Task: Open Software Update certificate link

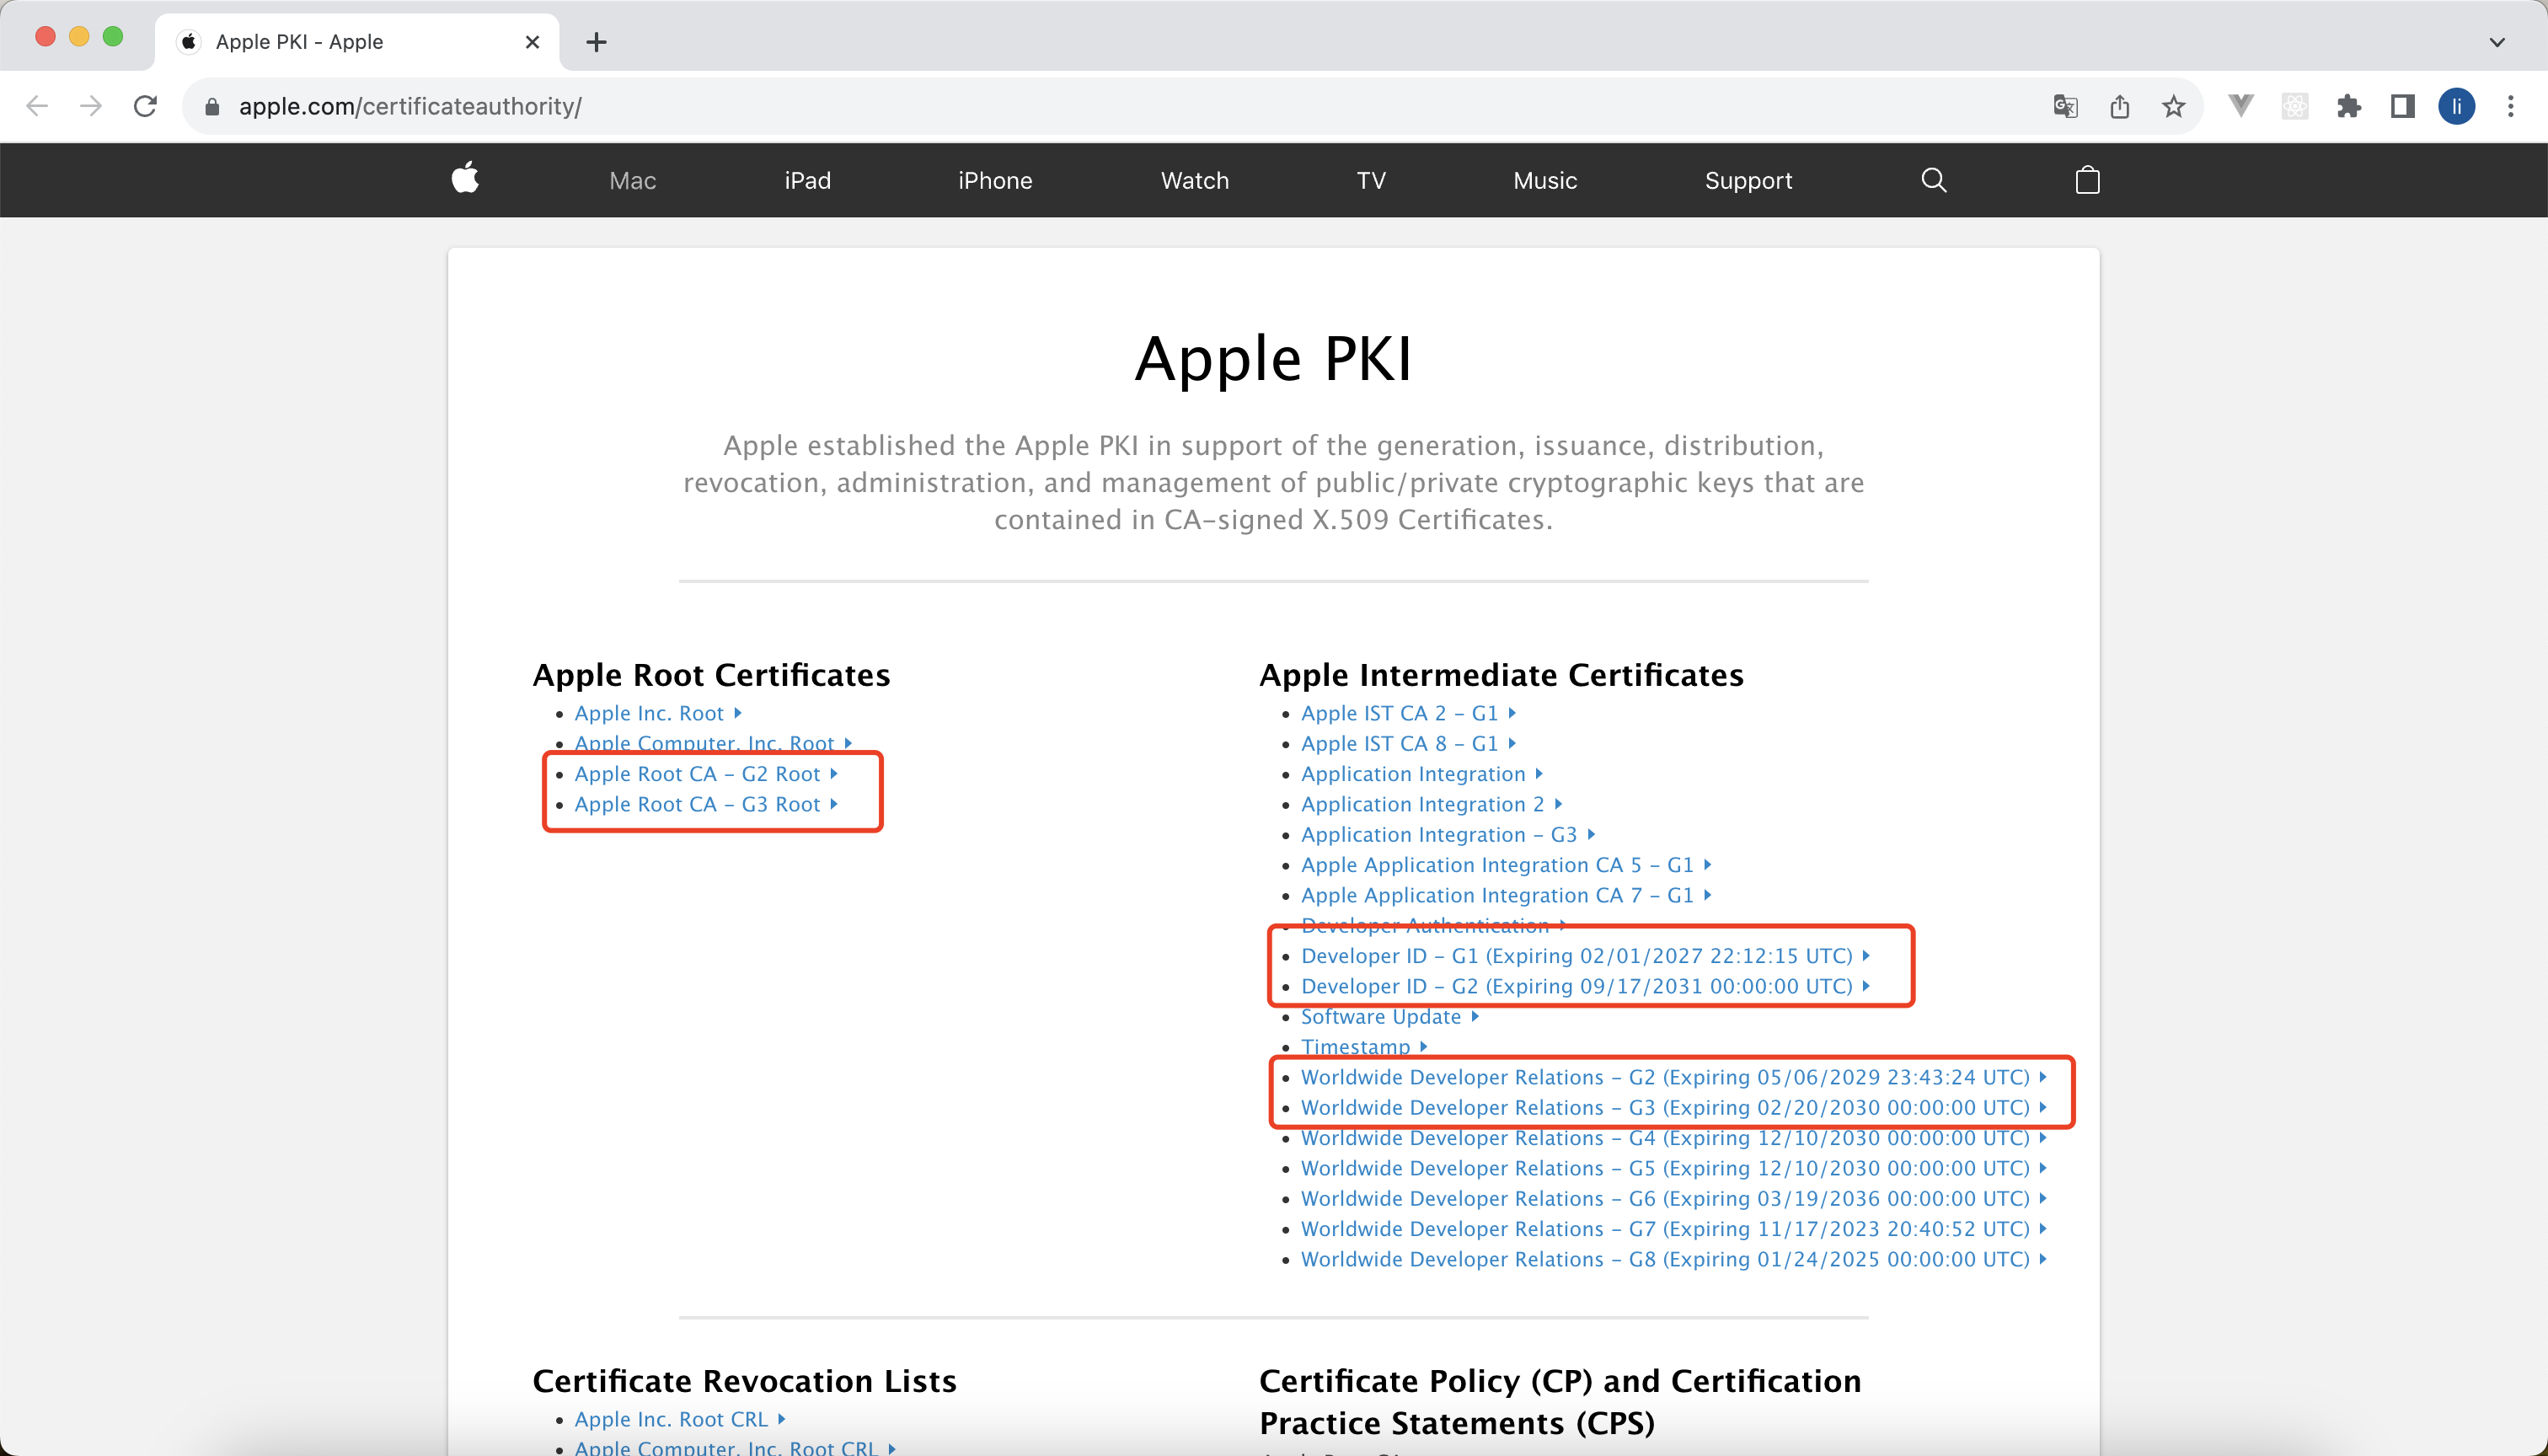Action: pyautogui.click(x=1389, y=1017)
